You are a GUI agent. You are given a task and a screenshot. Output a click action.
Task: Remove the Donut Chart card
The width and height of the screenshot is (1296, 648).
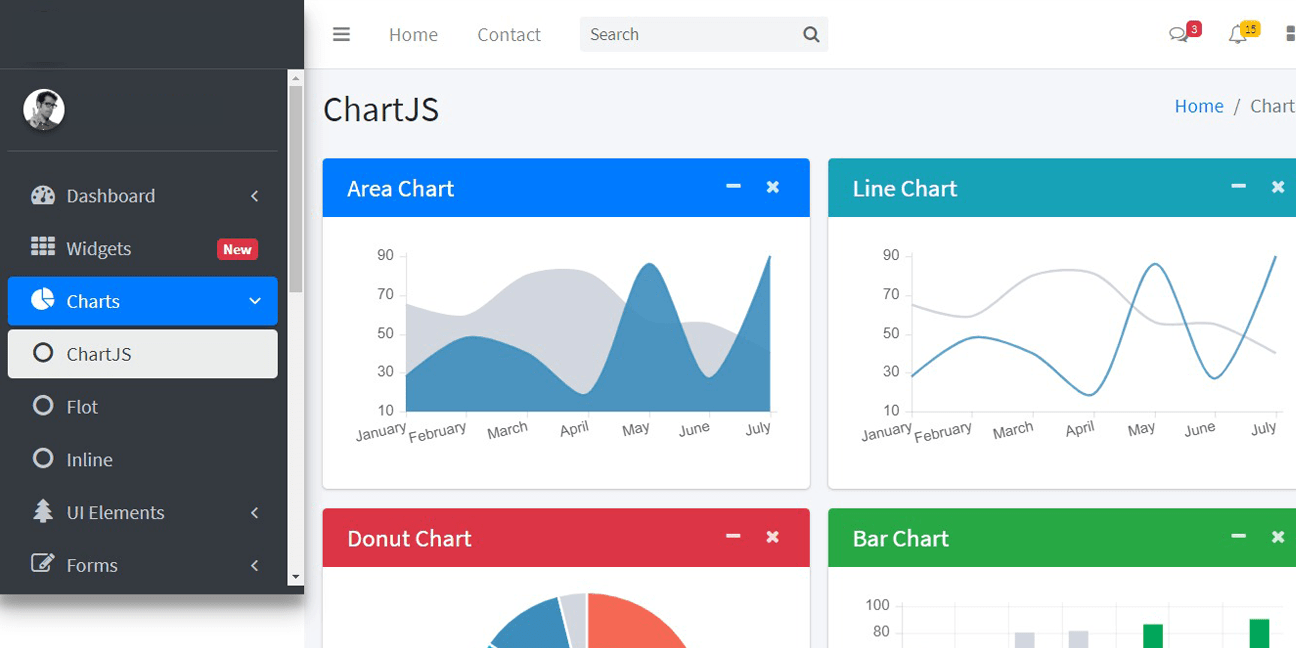[772, 537]
